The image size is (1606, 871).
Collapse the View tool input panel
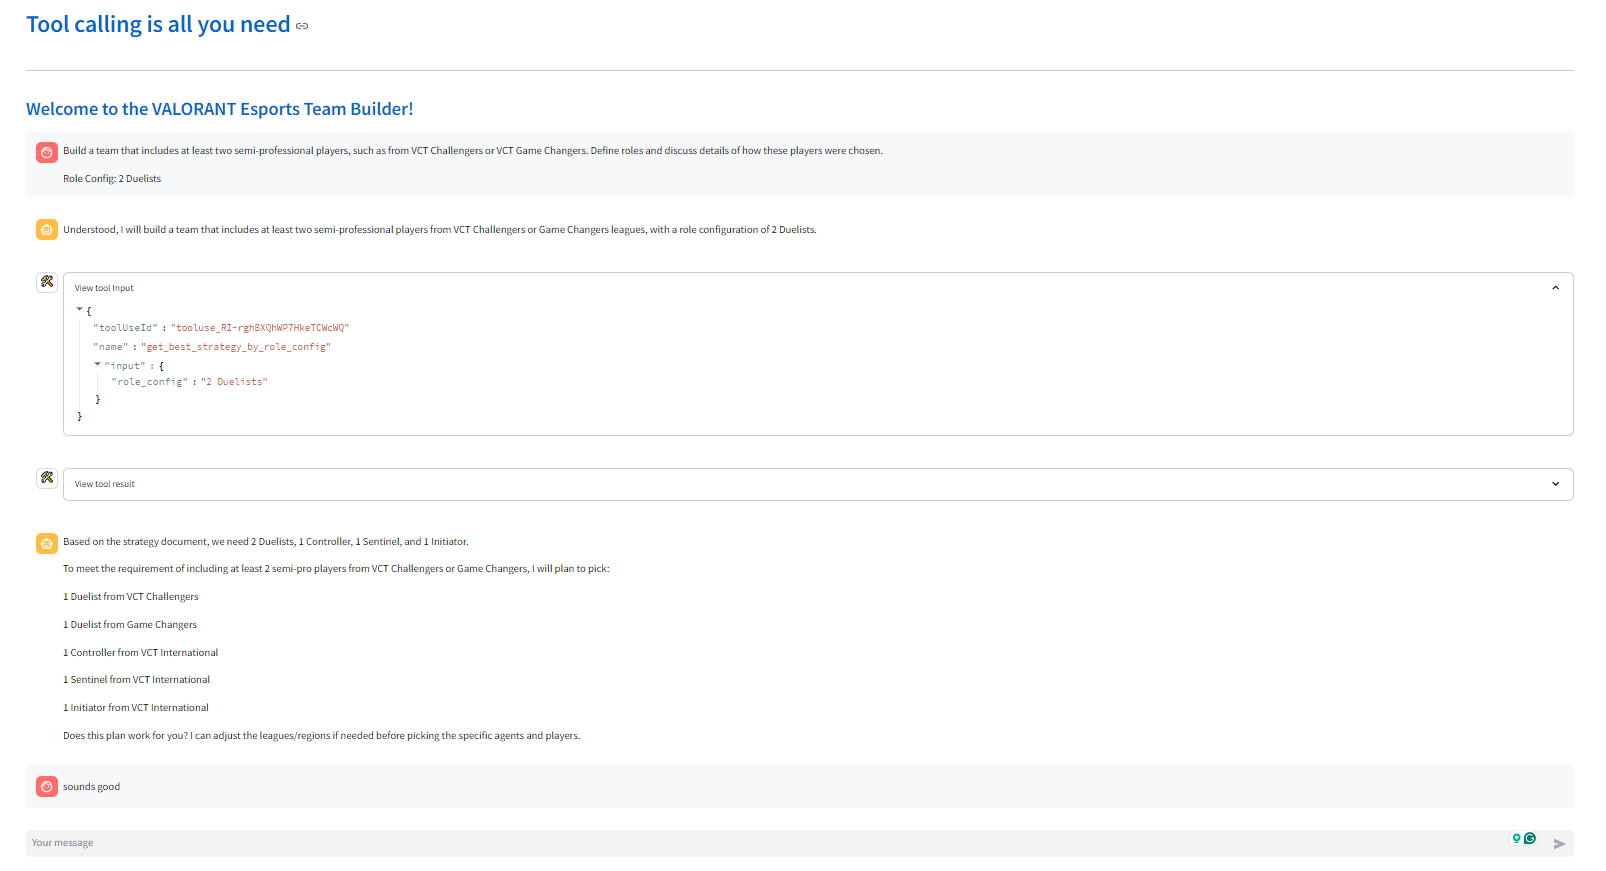point(1555,288)
